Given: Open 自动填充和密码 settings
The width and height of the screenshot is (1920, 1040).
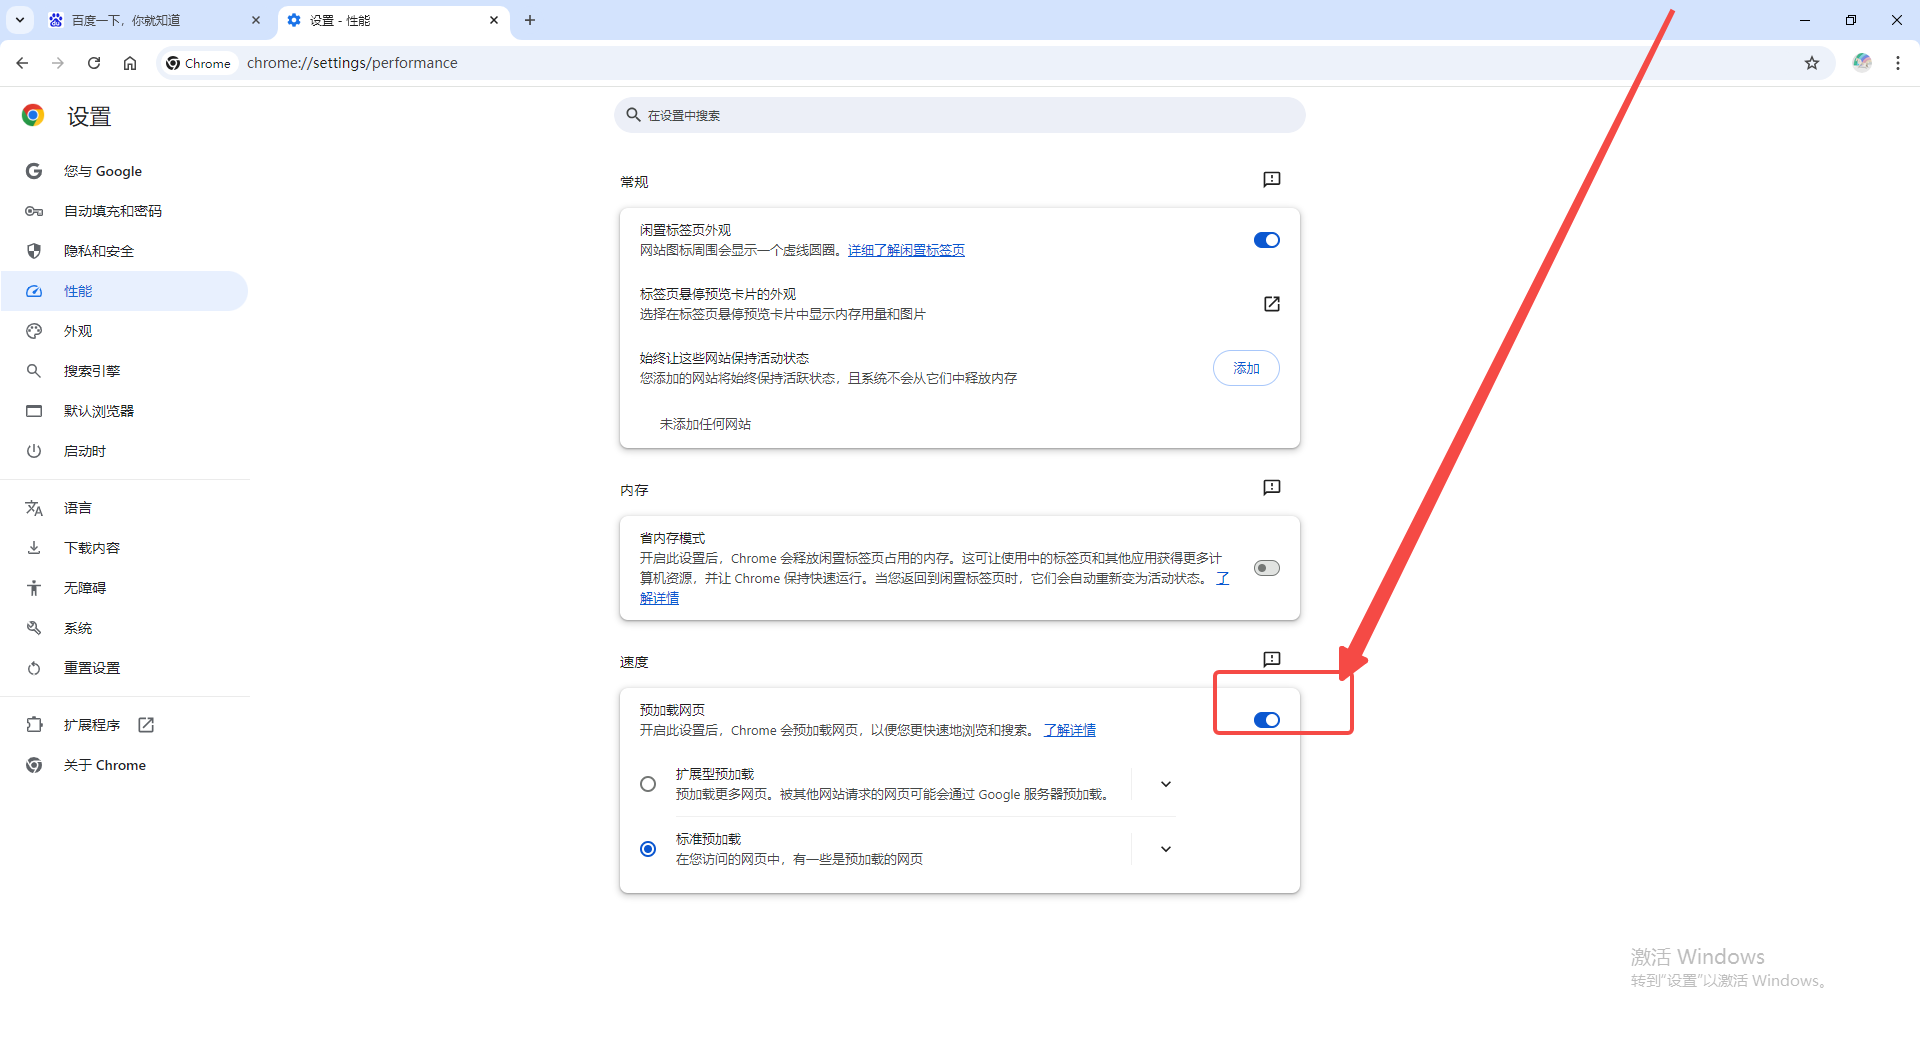Looking at the screenshot, I should coord(125,211).
